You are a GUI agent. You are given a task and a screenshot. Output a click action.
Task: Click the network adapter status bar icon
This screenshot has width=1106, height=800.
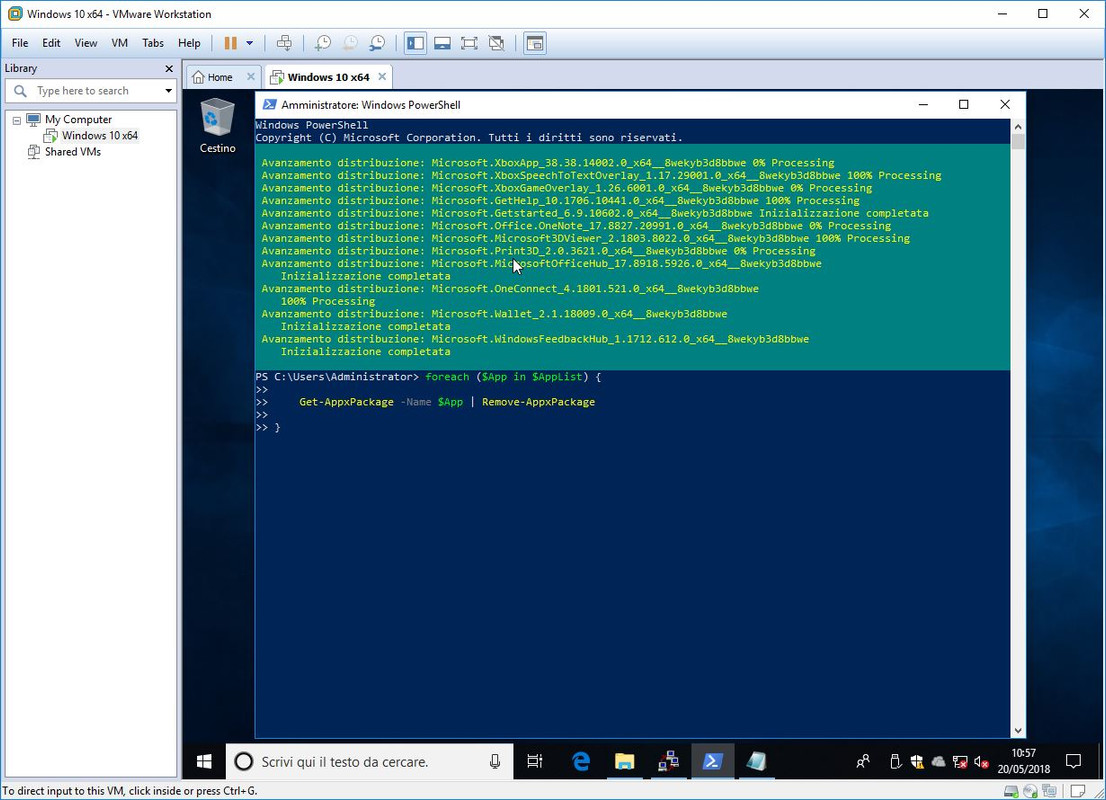tap(1050, 791)
